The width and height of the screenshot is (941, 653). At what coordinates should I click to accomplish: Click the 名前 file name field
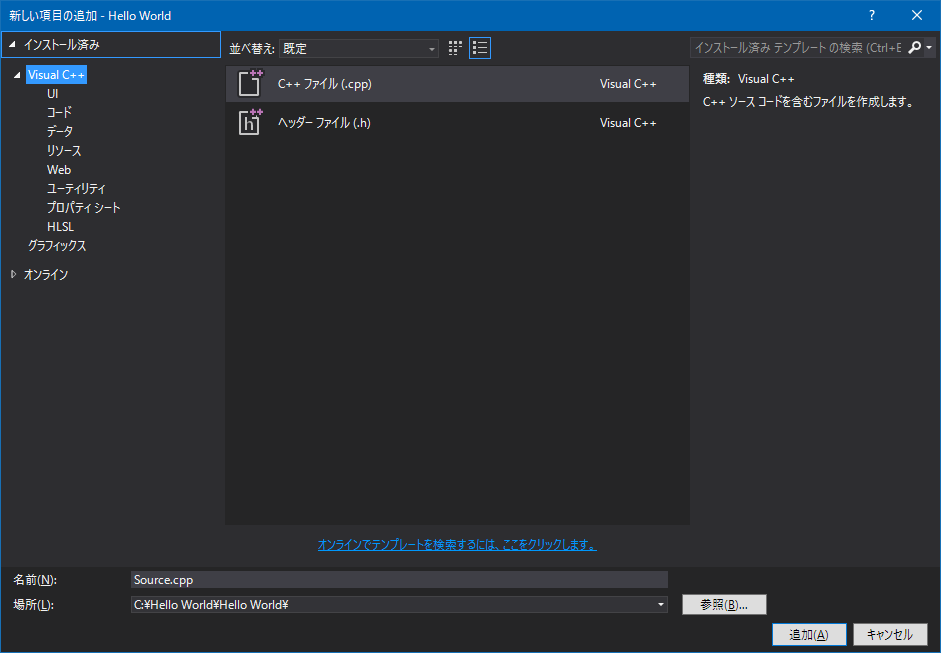pyautogui.click(x=400, y=580)
